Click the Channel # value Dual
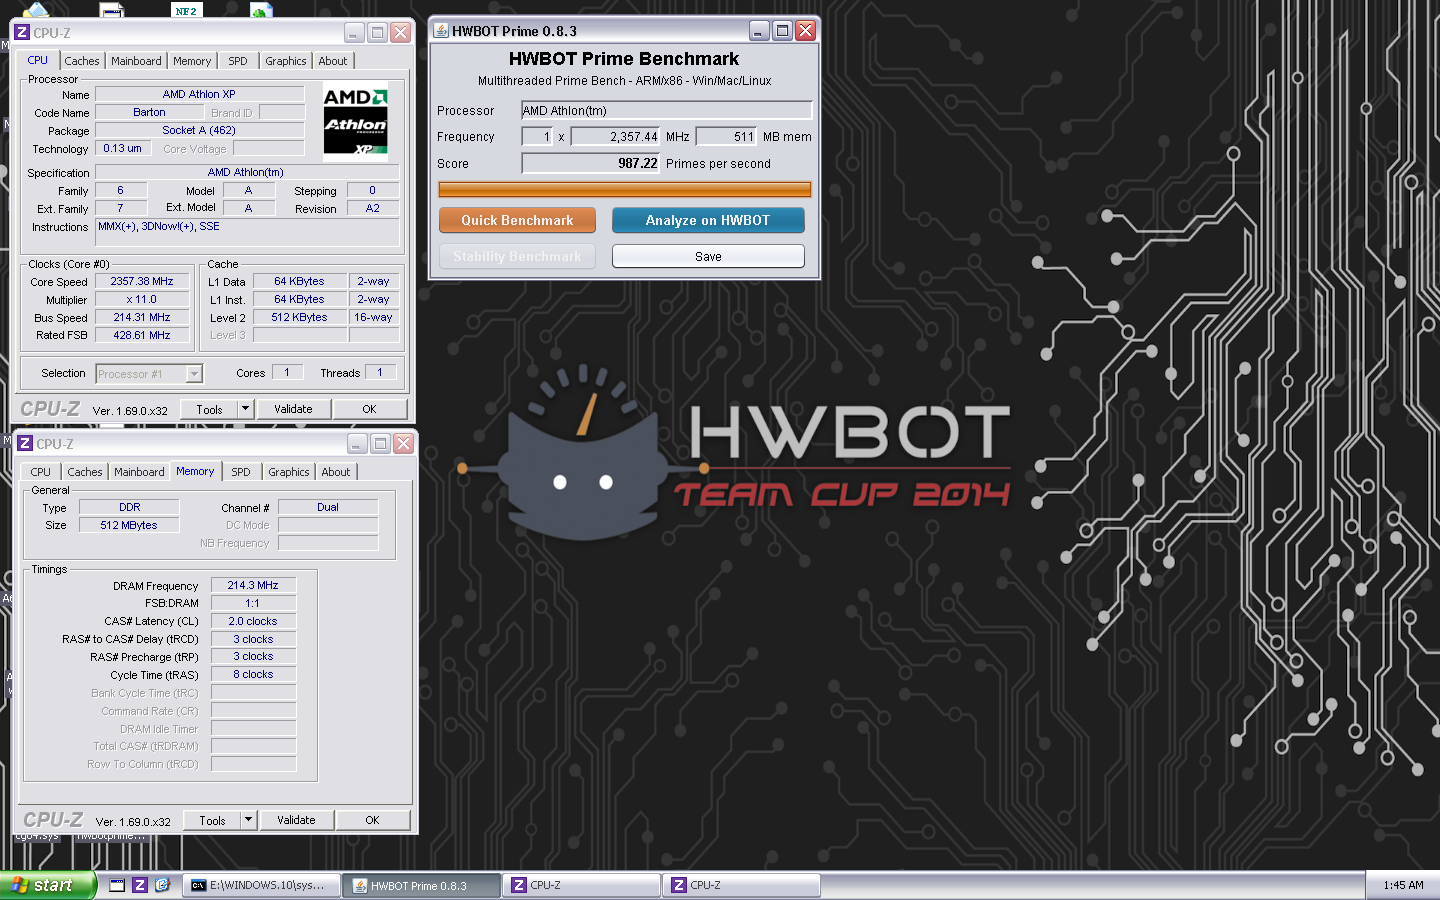 [x=328, y=507]
